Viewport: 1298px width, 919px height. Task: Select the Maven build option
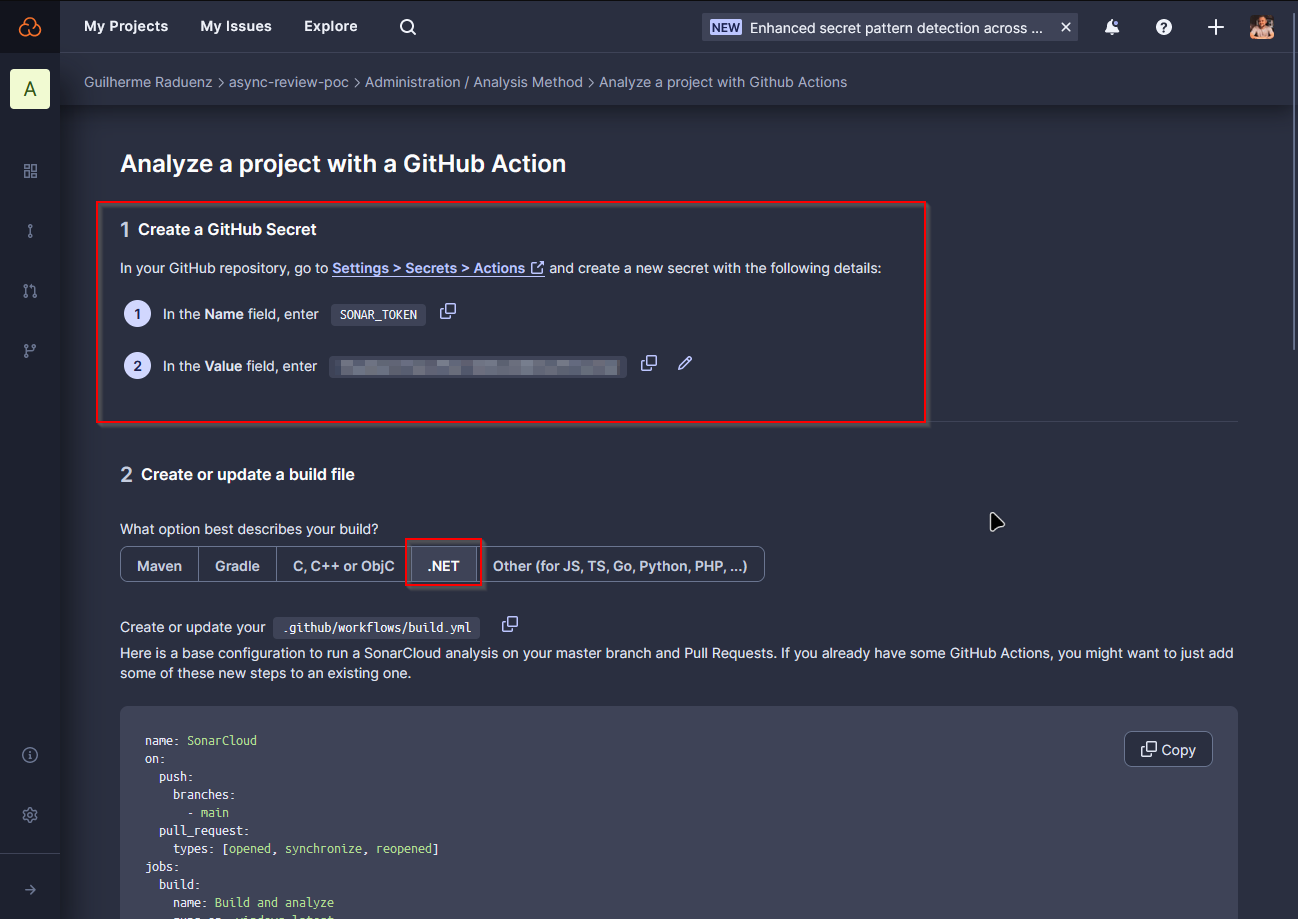click(x=160, y=565)
